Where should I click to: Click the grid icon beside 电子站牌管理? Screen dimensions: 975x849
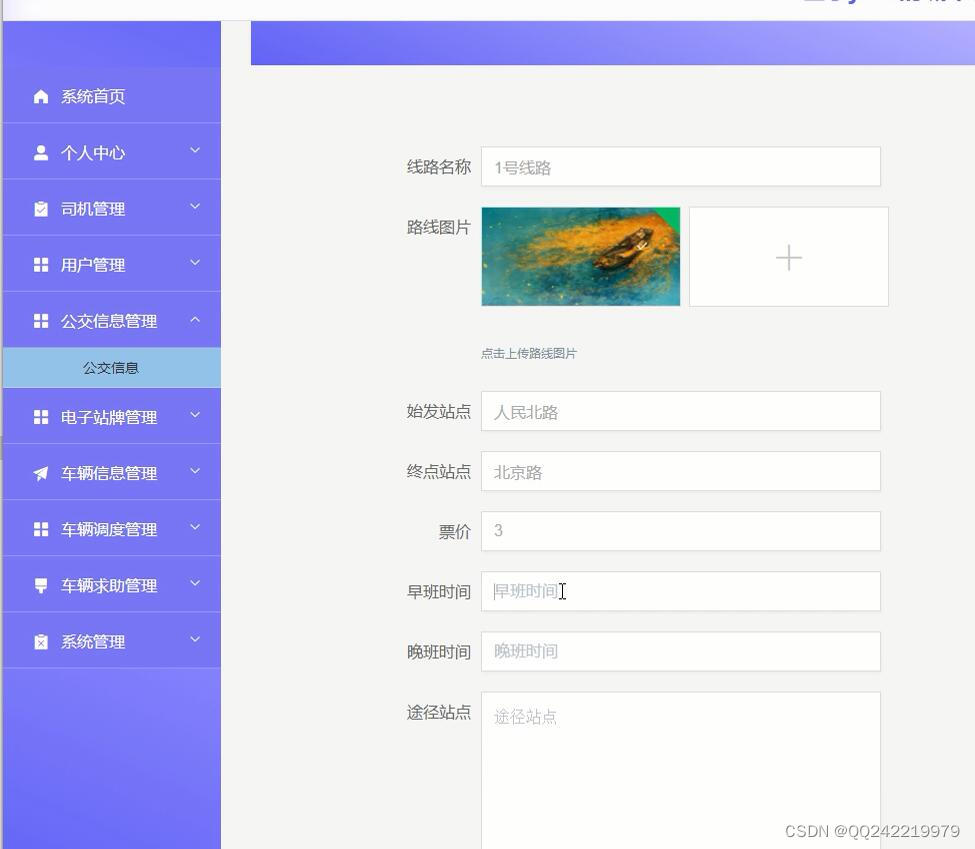click(40, 417)
